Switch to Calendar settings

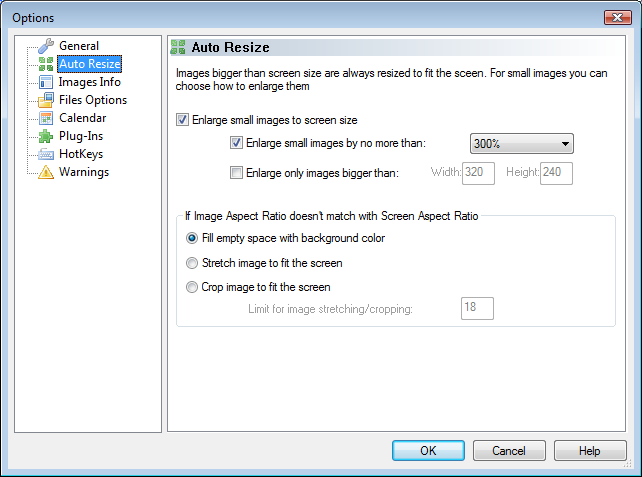click(x=83, y=118)
